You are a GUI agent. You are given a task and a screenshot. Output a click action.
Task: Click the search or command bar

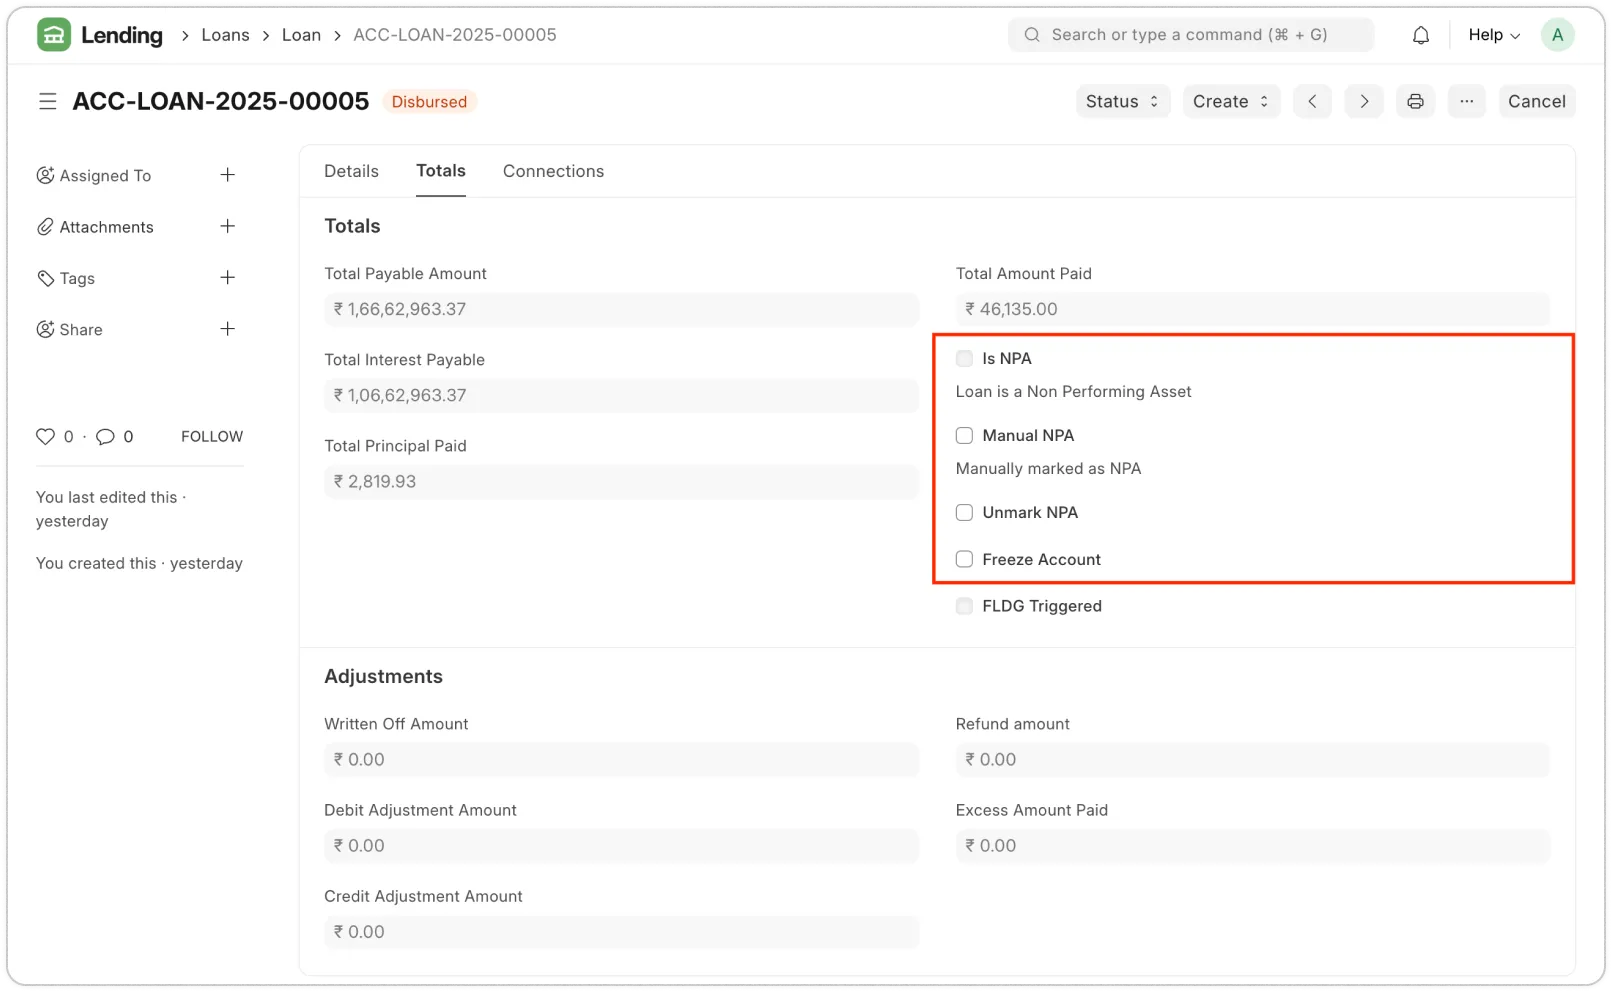[1190, 35]
